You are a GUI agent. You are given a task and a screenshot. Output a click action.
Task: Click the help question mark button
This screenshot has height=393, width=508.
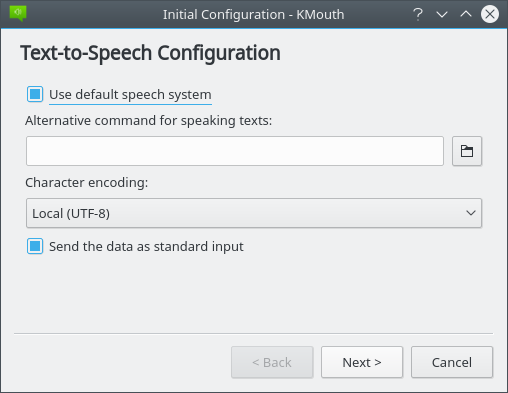coord(418,14)
